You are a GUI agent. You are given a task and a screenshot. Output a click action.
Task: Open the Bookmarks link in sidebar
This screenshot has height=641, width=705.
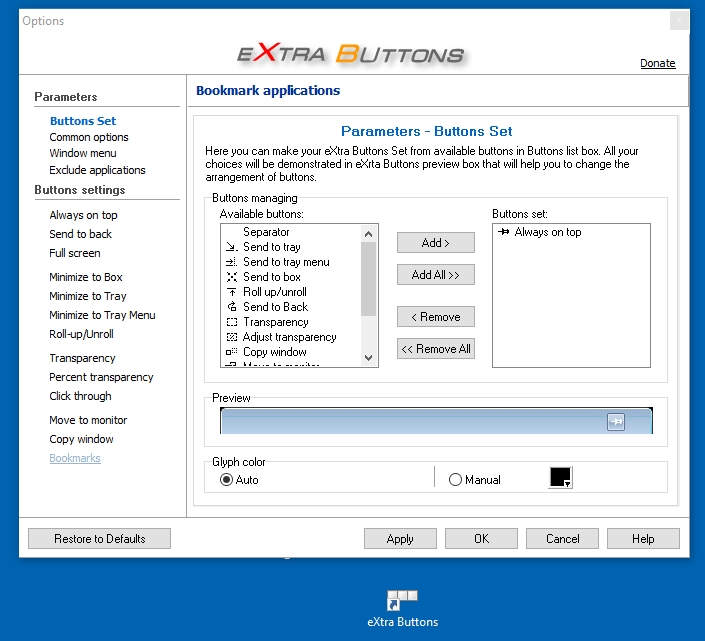click(75, 458)
